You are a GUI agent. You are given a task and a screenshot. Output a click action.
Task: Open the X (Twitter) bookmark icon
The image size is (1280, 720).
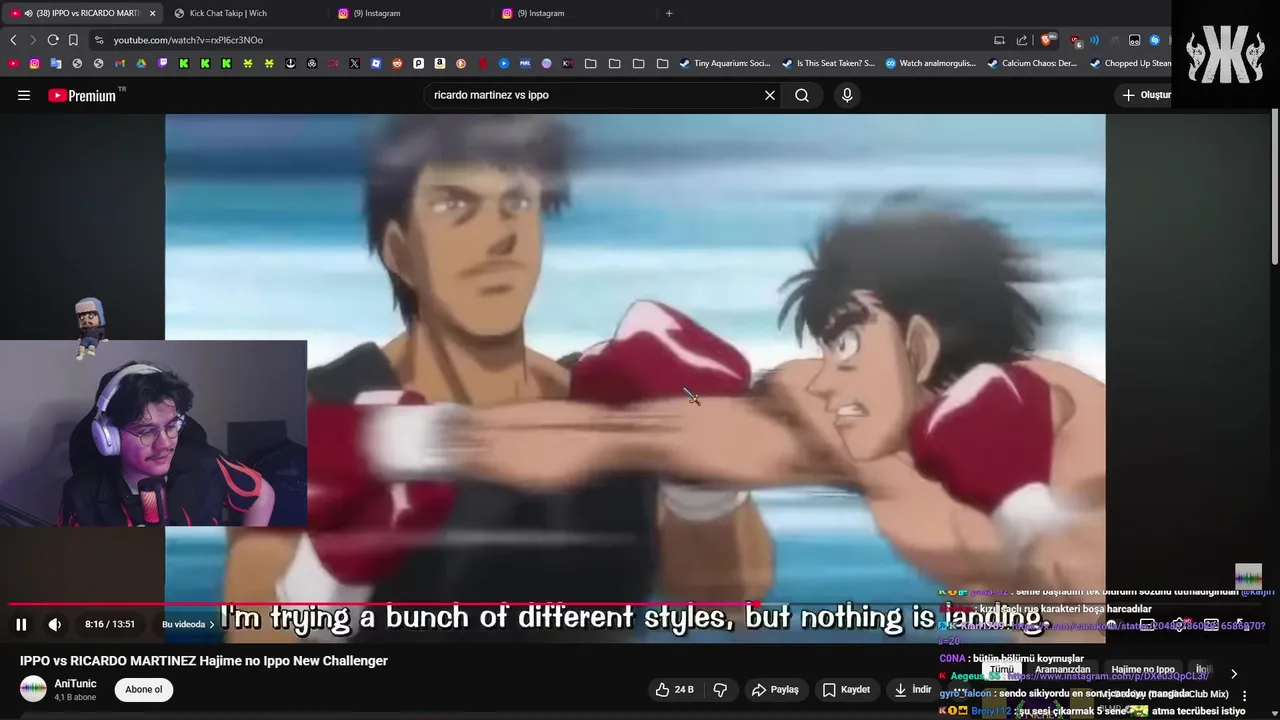(x=354, y=63)
